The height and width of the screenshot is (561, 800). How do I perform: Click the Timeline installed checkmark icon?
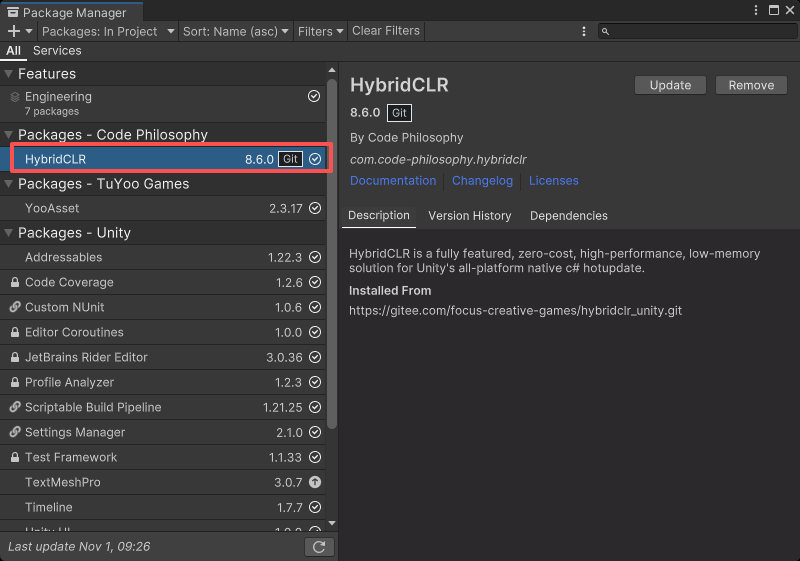(x=315, y=507)
